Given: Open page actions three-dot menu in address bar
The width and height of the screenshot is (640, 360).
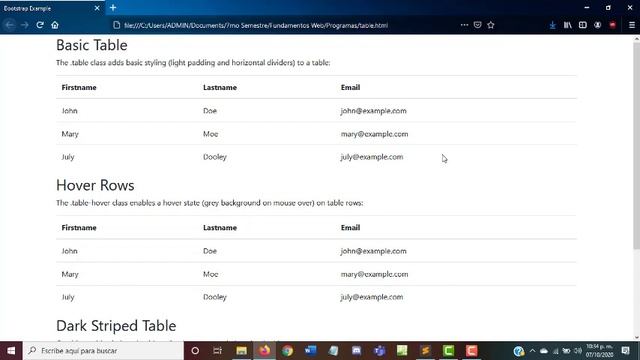Looking at the screenshot, I should click(x=464, y=25).
